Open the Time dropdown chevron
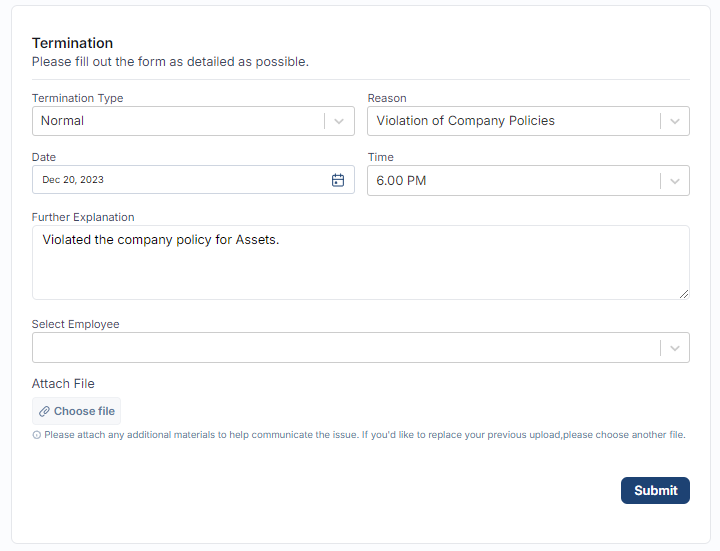 click(675, 181)
